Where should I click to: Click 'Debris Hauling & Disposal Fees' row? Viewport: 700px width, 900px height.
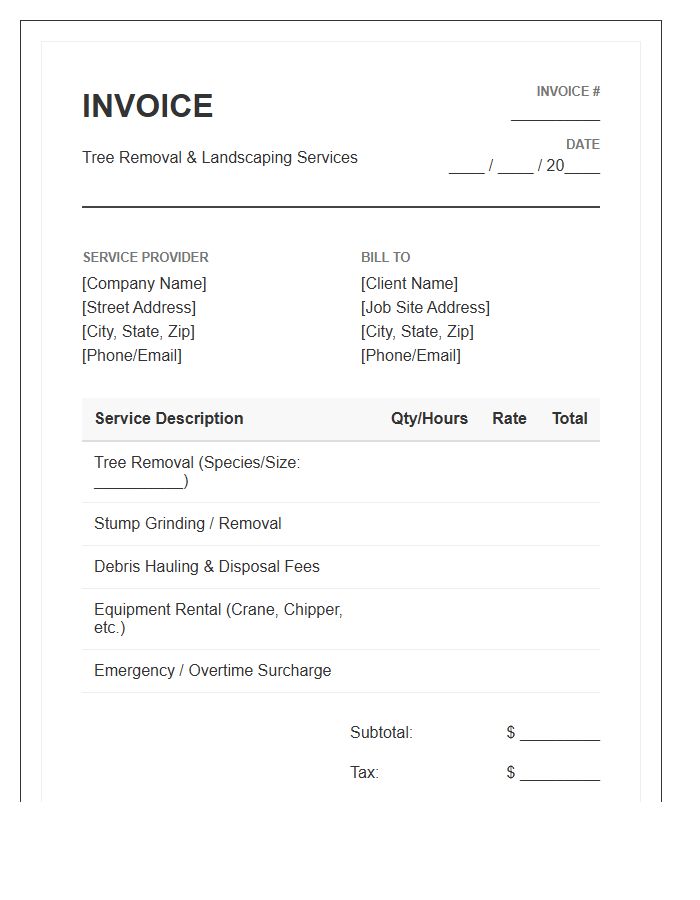pos(341,567)
